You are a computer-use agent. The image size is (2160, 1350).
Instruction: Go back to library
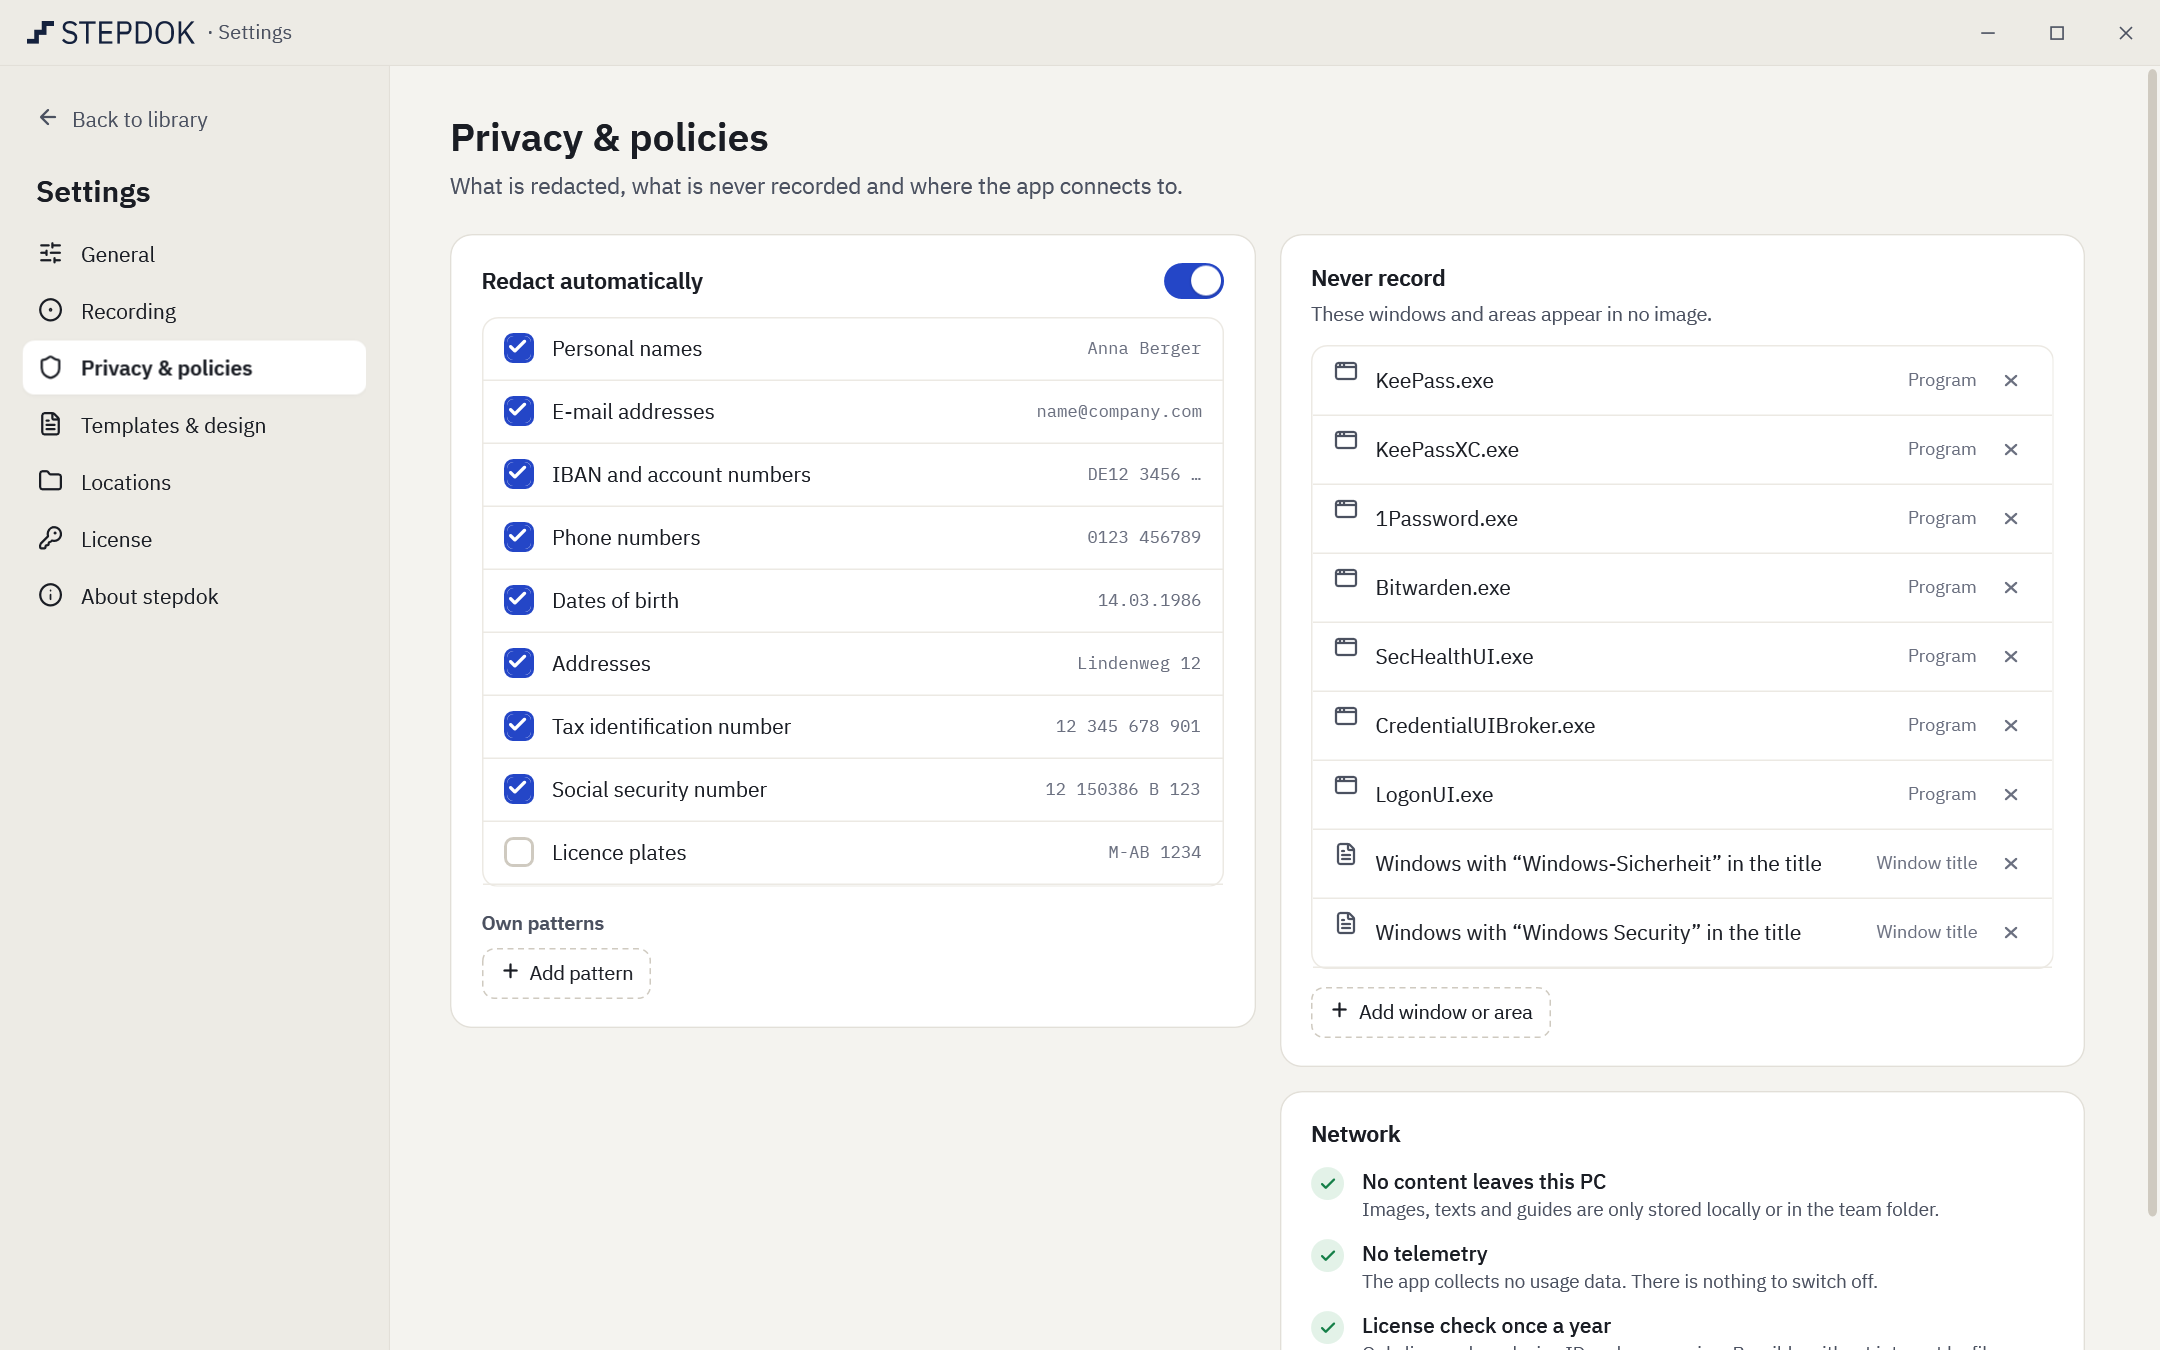point(123,119)
